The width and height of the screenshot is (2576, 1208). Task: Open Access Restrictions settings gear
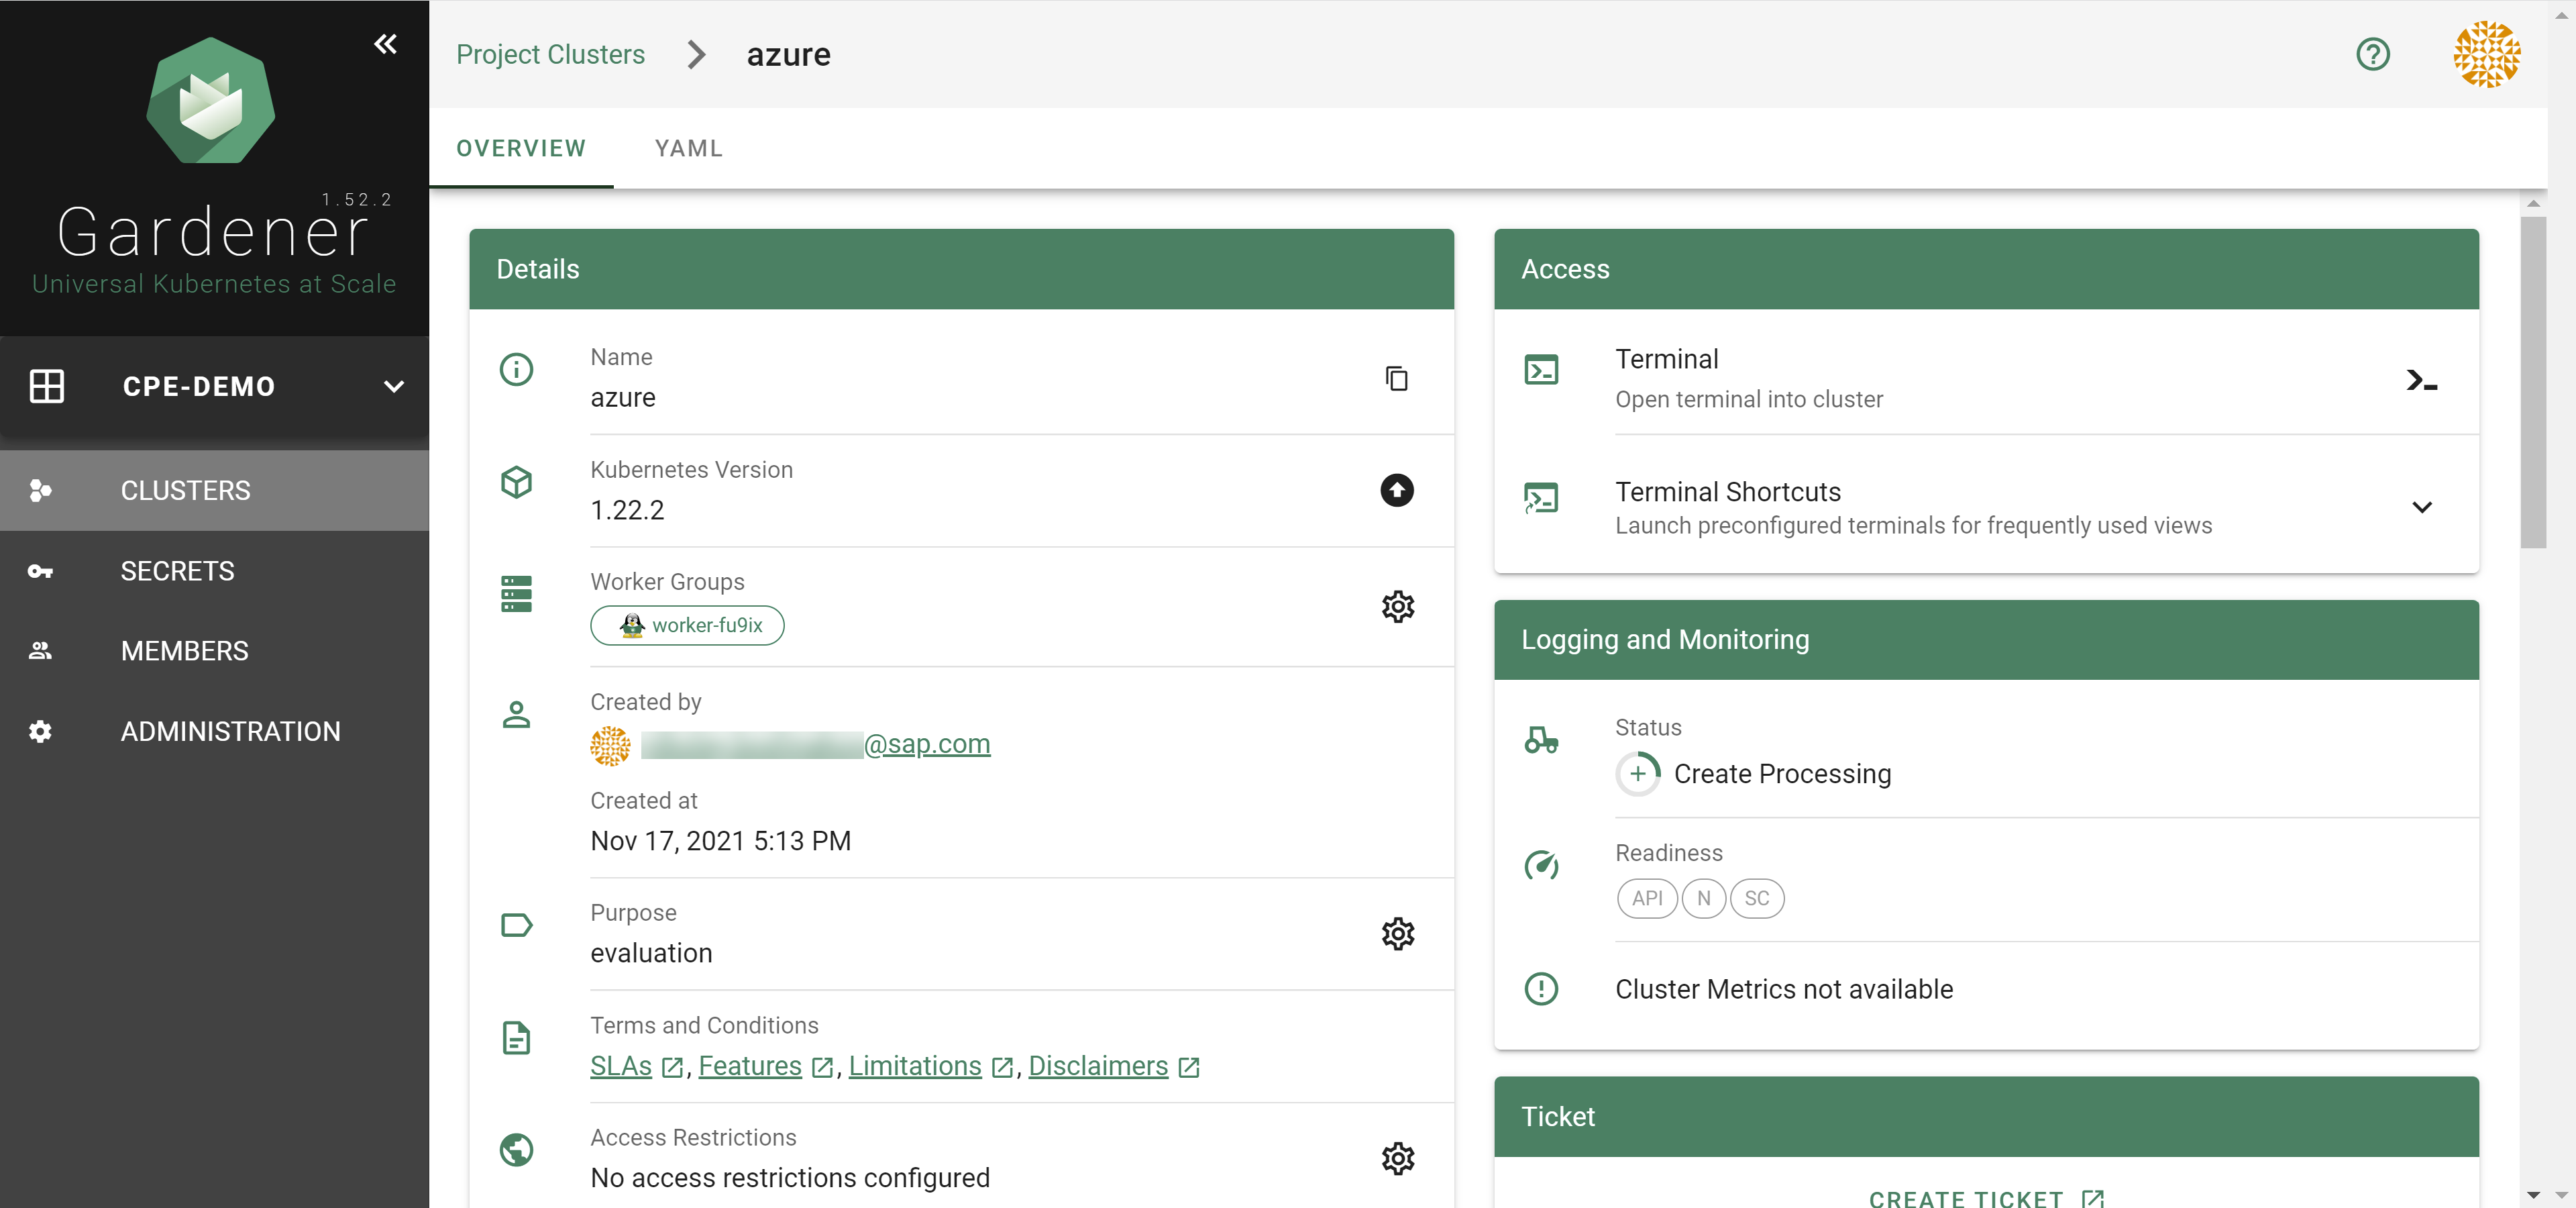(x=1397, y=1158)
